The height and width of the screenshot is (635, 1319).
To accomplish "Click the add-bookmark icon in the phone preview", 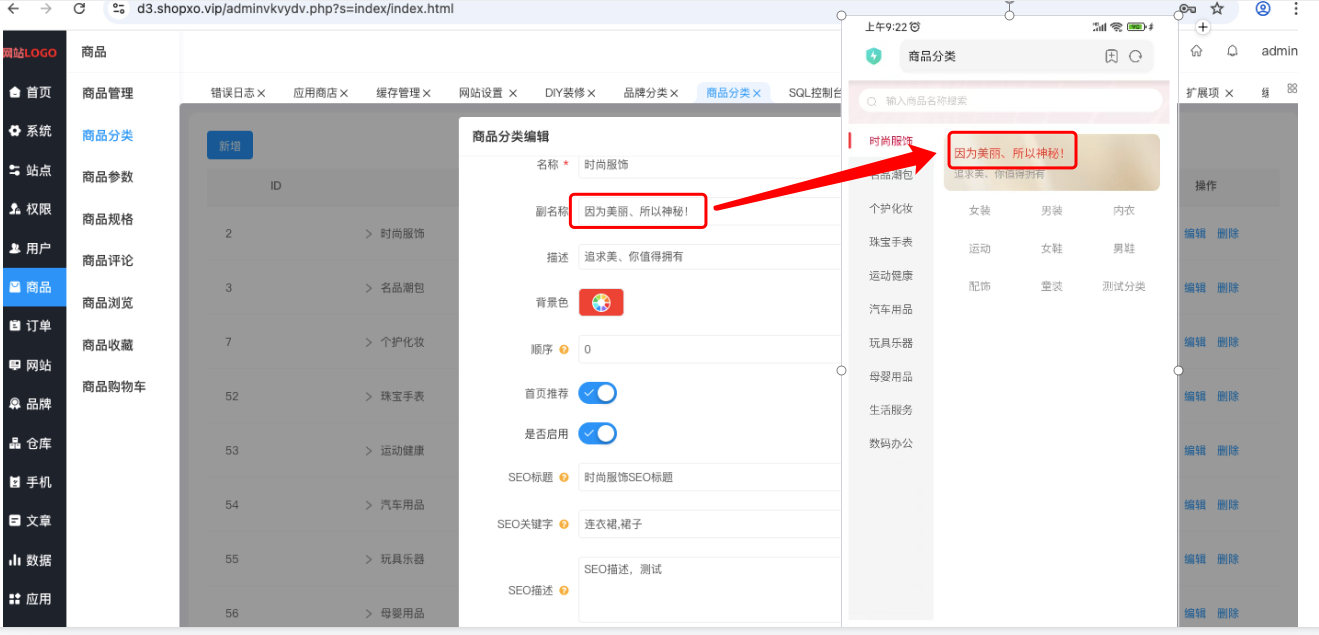I will click(x=1111, y=56).
